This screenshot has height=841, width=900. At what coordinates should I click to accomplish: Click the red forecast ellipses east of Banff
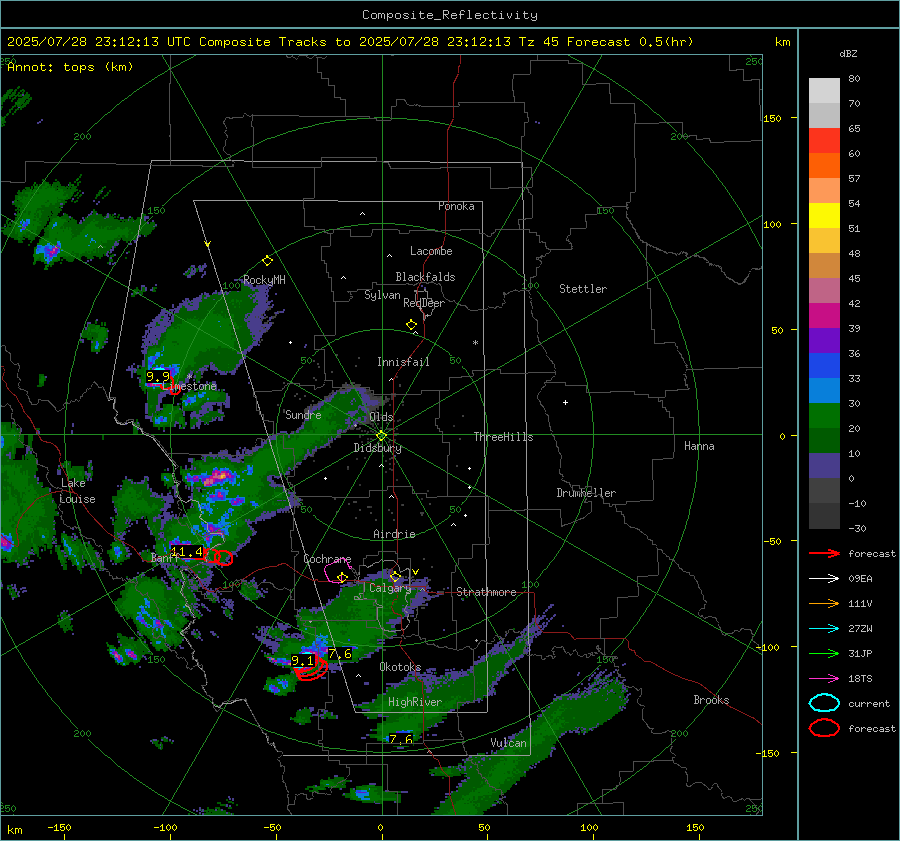219,557
